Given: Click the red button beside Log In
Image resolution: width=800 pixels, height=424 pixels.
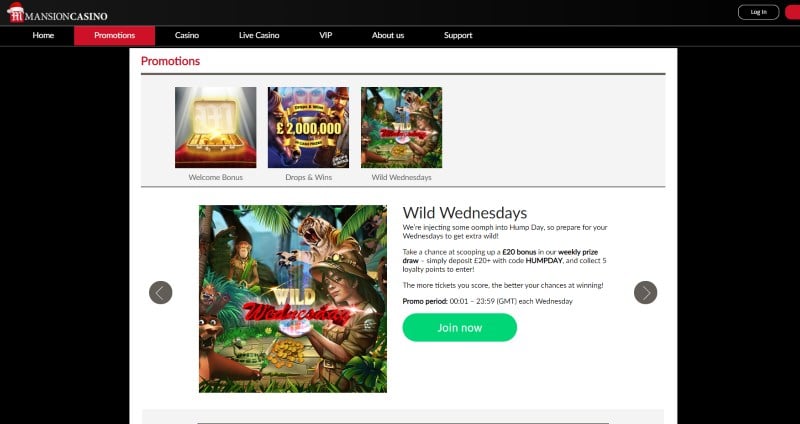Looking at the screenshot, I should pos(792,12).
